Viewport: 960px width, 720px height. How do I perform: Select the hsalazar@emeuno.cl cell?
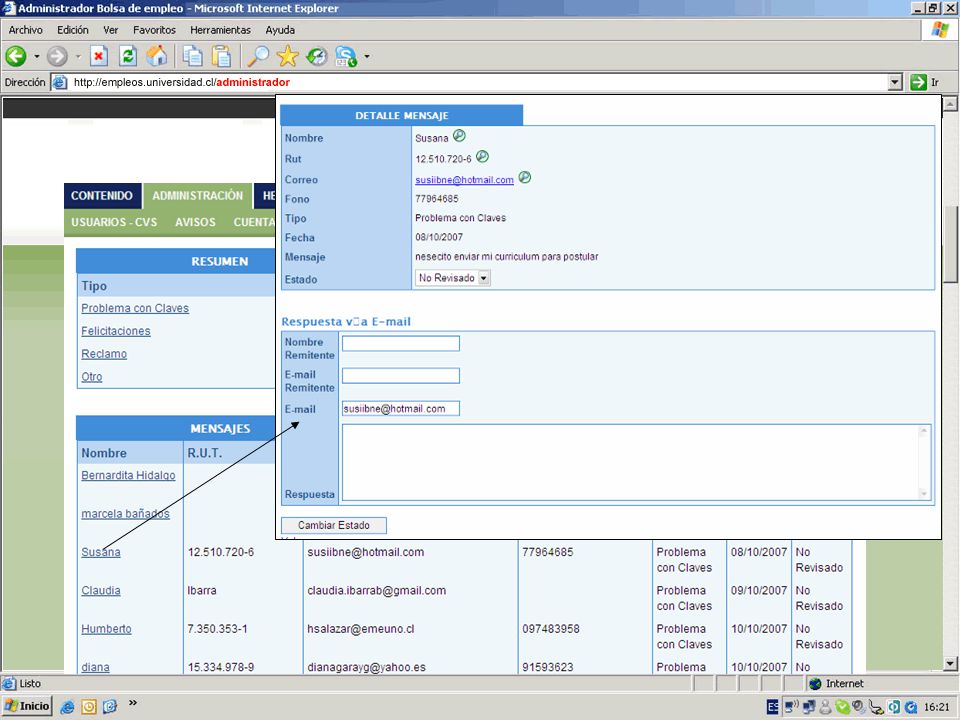coord(361,629)
